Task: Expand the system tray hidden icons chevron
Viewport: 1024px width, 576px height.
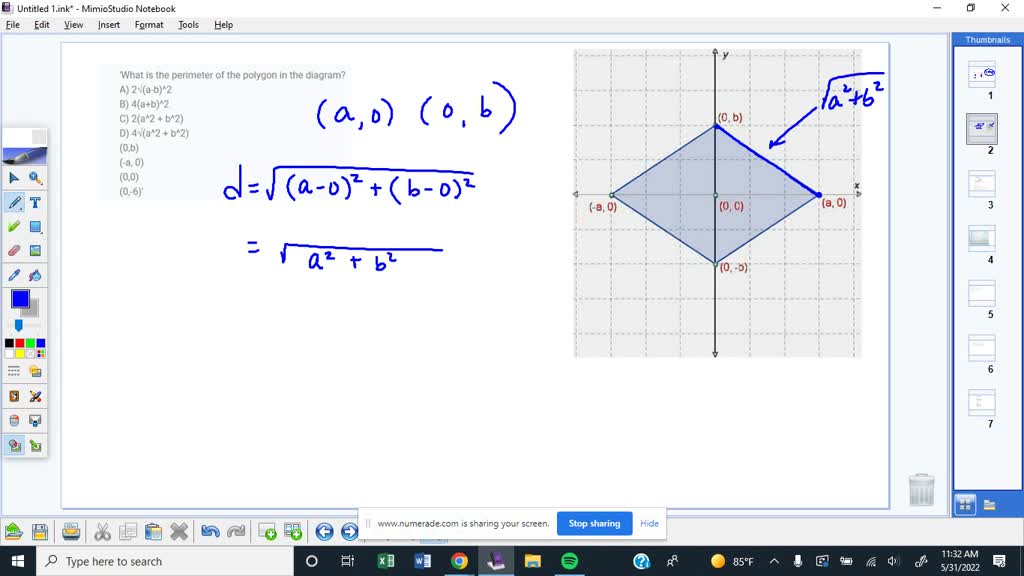Action: coord(774,561)
